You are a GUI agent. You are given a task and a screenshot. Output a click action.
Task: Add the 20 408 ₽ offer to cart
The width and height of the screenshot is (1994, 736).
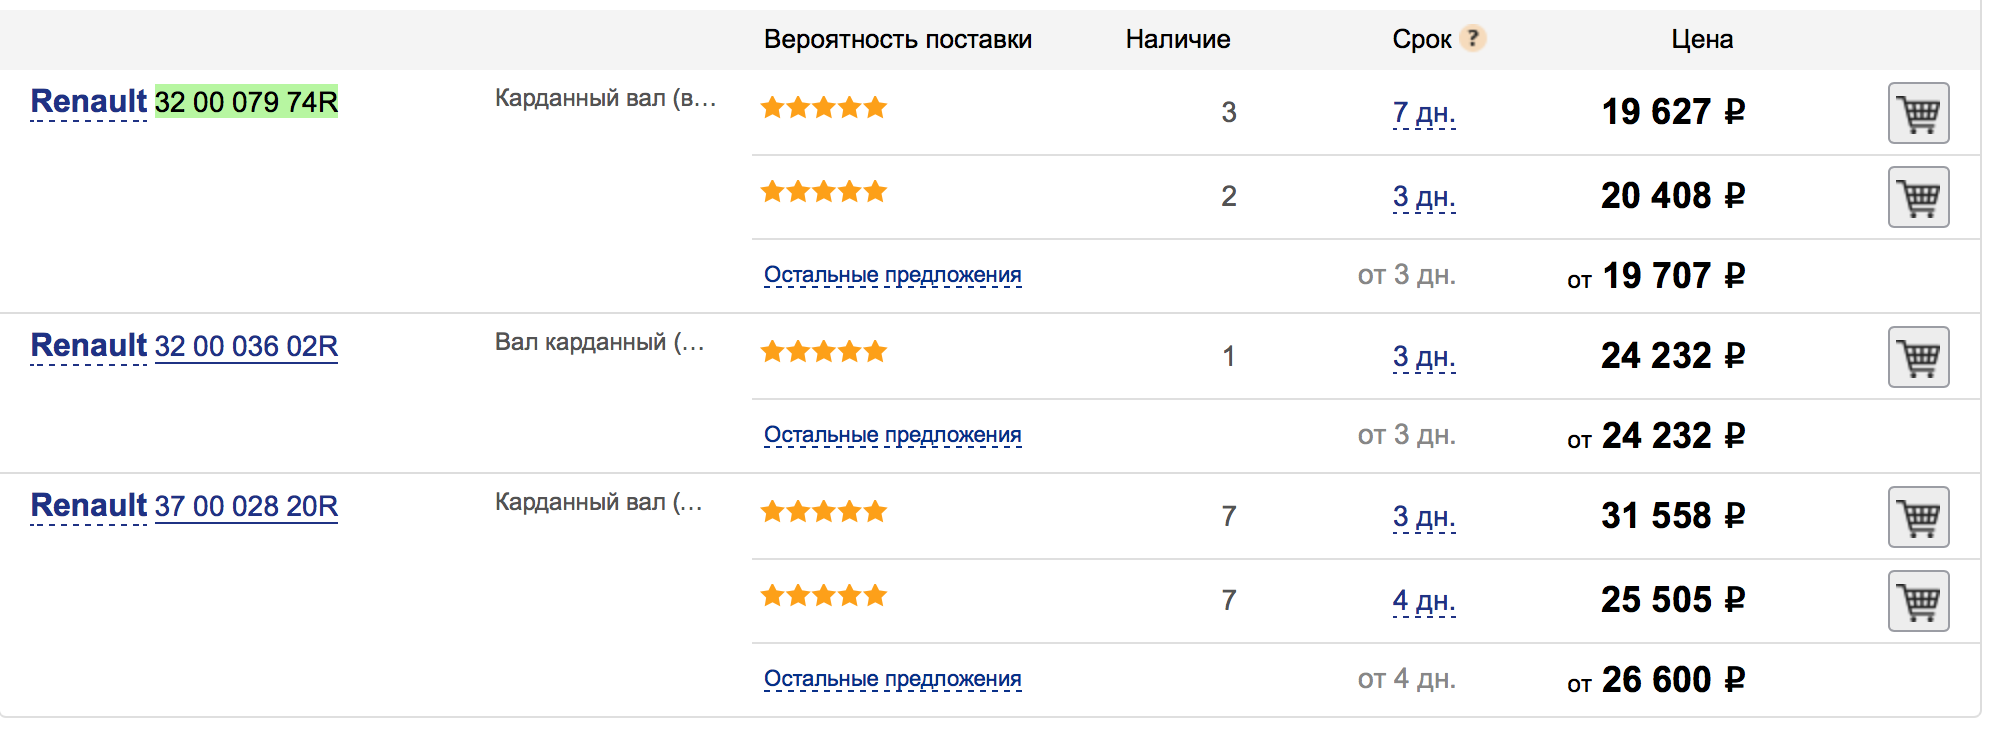[x=1918, y=197]
